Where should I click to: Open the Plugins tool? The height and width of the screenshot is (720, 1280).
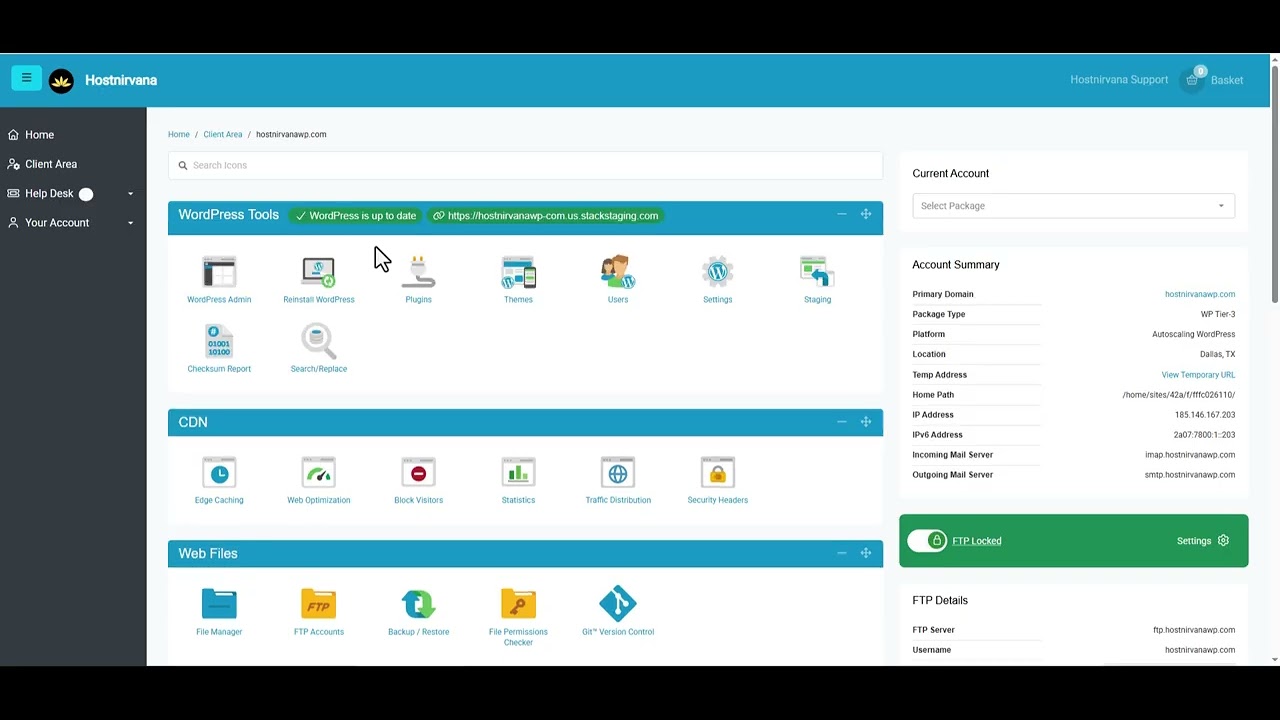coord(418,272)
